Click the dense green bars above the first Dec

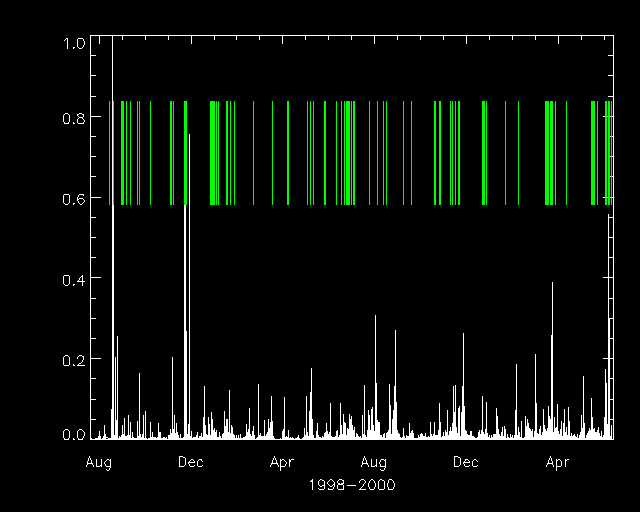[186, 152]
